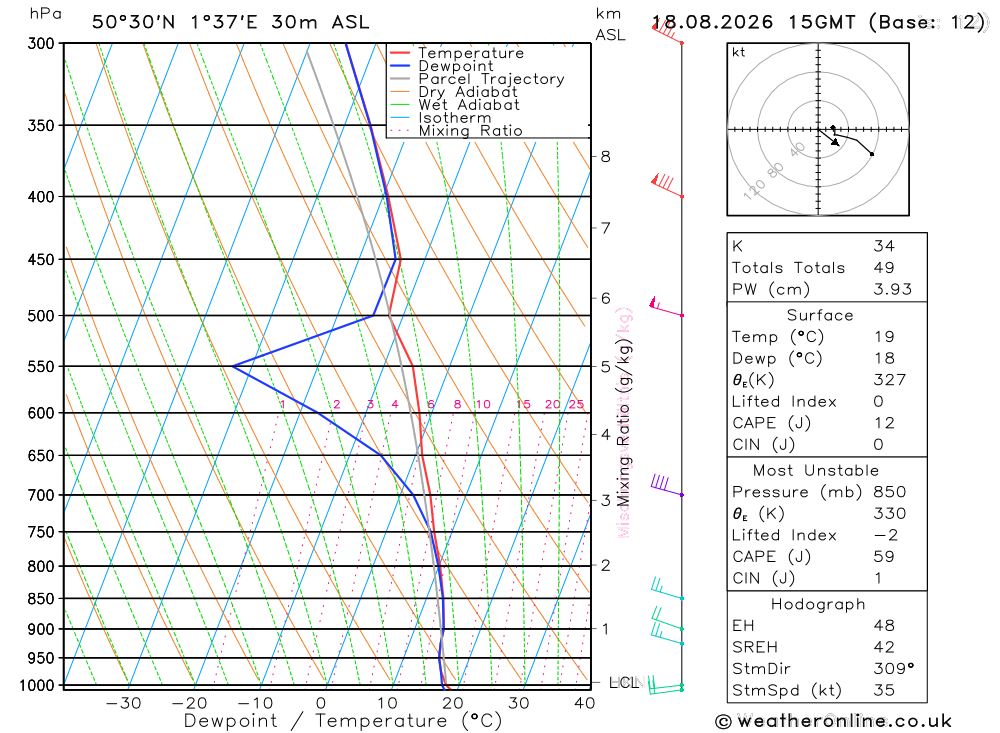The image size is (1000, 733).
Task: Click the Most Unstable CIN value 1
Action: [x=878, y=578]
